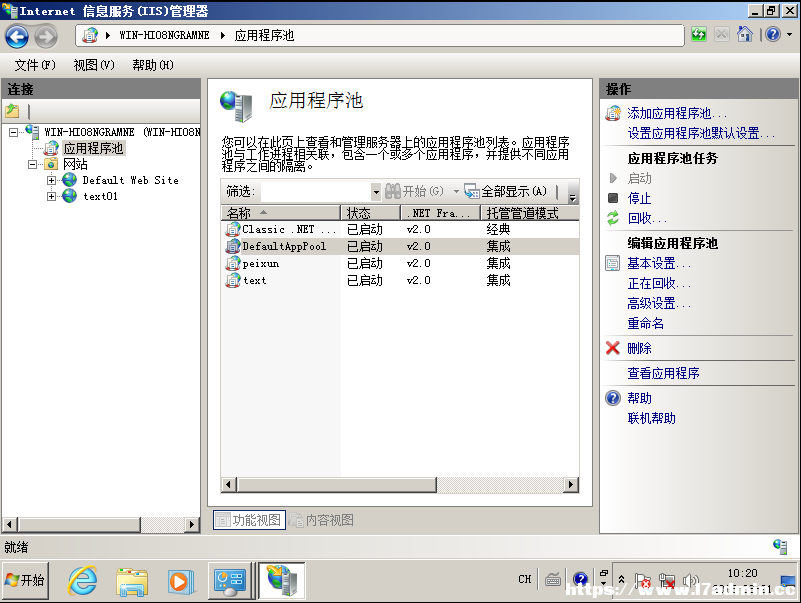Open the 筛选 filter dropdown arrow
The width and height of the screenshot is (801, 603).
pos(376,192)
